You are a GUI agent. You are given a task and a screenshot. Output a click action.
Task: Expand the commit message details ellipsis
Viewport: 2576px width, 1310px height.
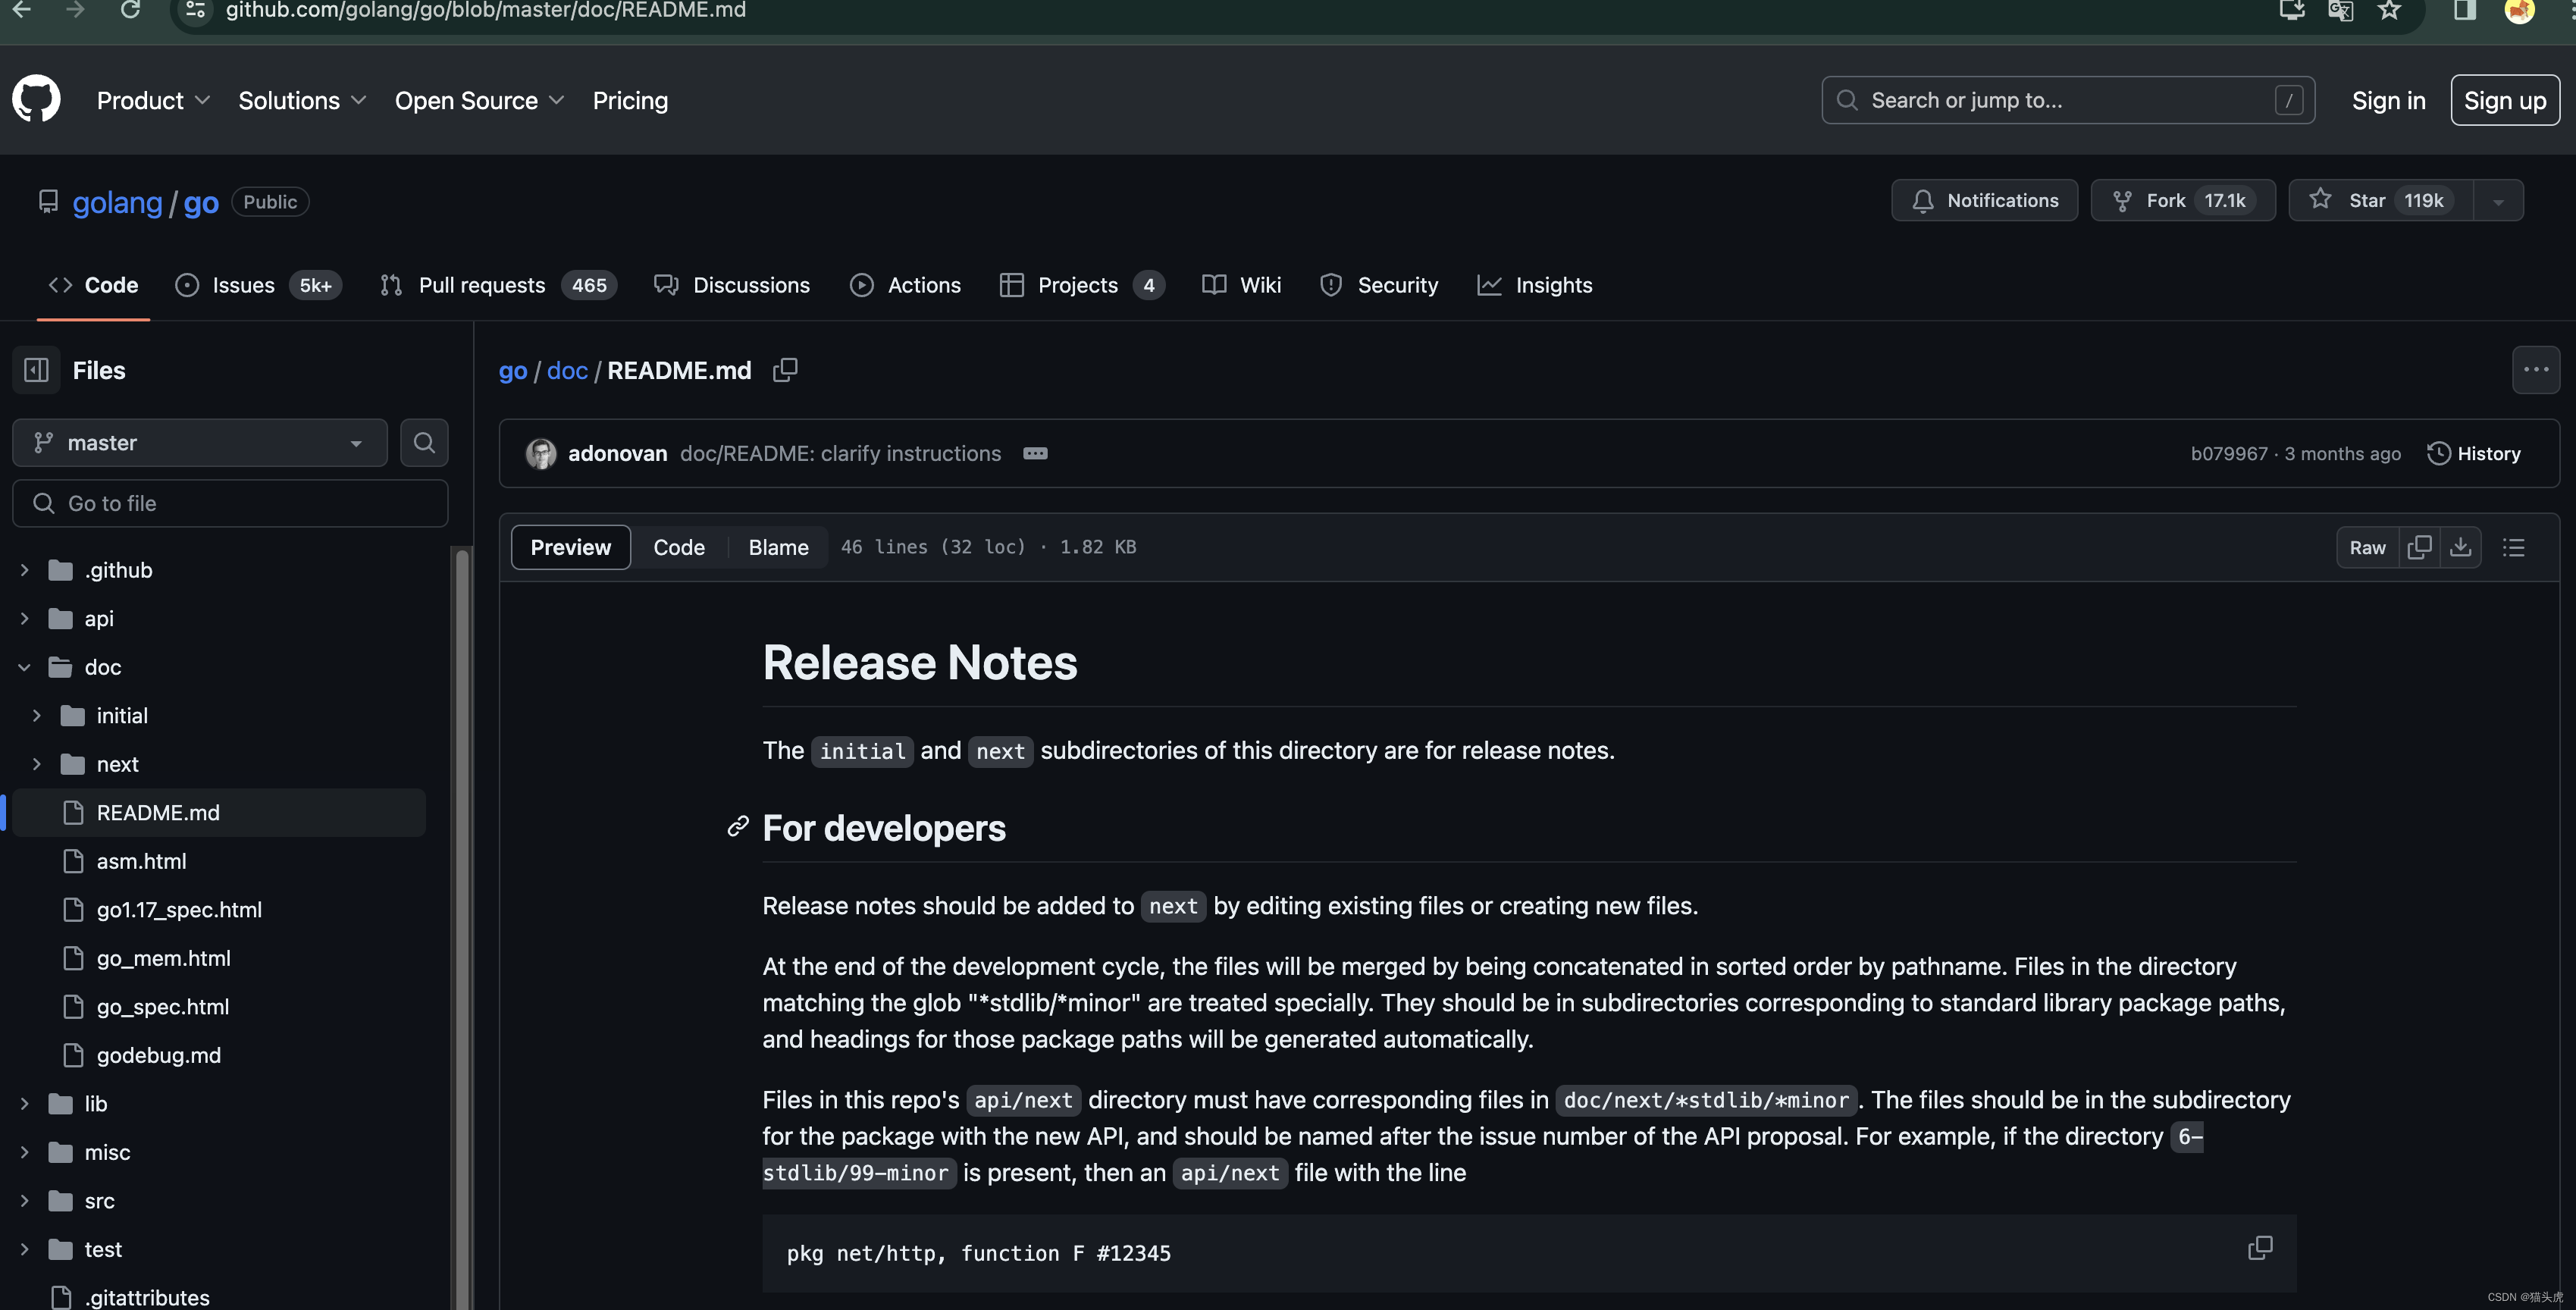(x=1035, y=454)
